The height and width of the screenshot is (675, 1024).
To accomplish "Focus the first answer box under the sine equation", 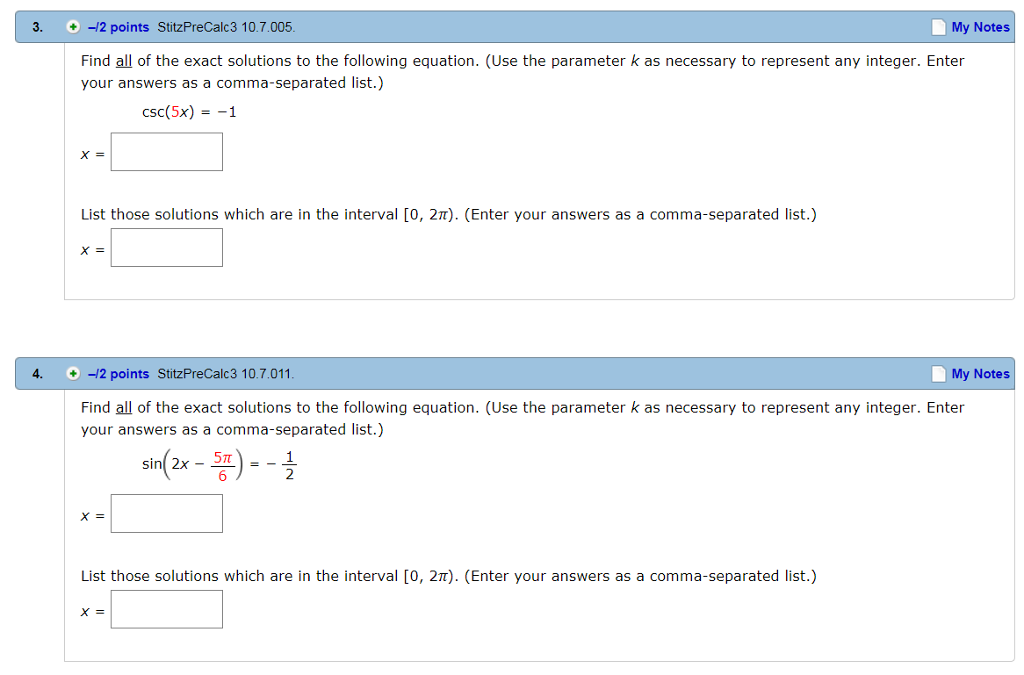I will tap(167, 514).
